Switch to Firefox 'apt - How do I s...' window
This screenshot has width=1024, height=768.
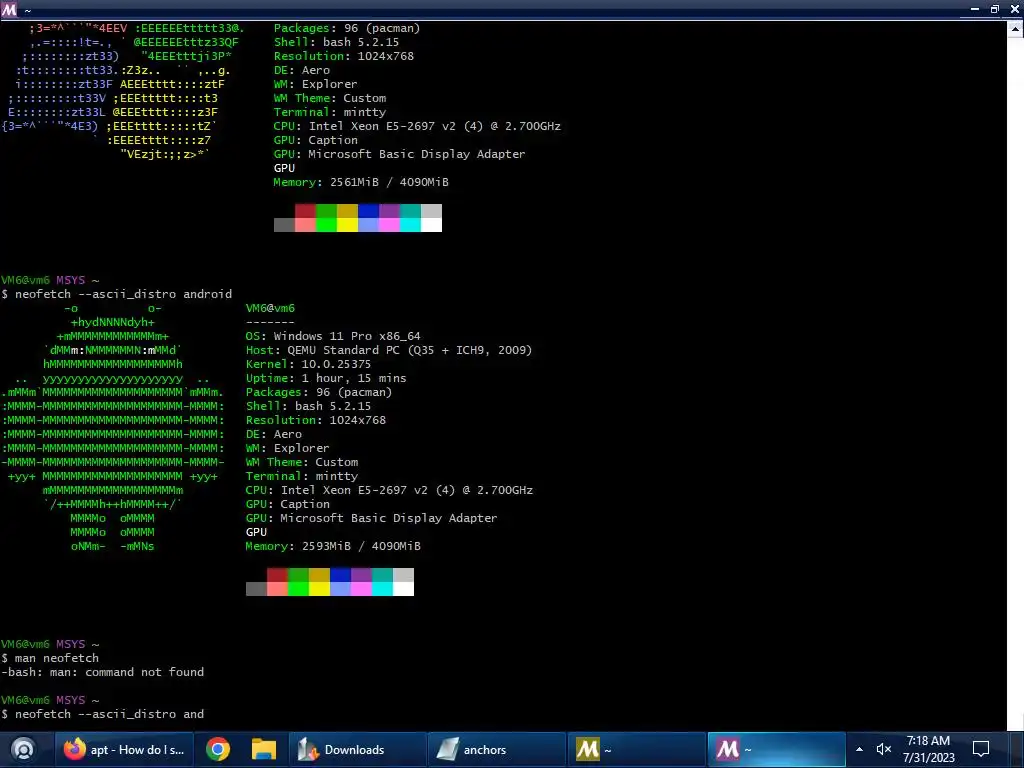[124, 749]
